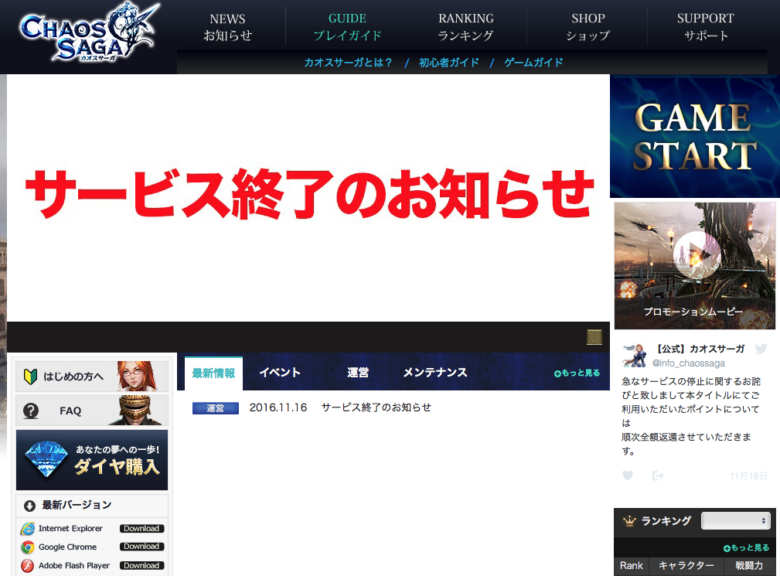
Task: Like the tweet with the heart icon
Action: pyautogui.click(x=628, y=476)
